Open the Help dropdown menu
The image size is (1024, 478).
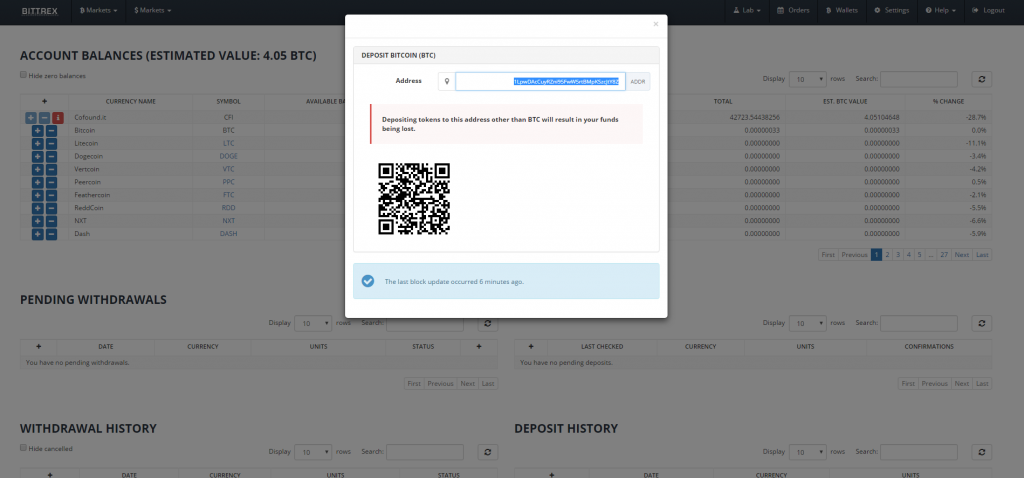pos(940,10)
